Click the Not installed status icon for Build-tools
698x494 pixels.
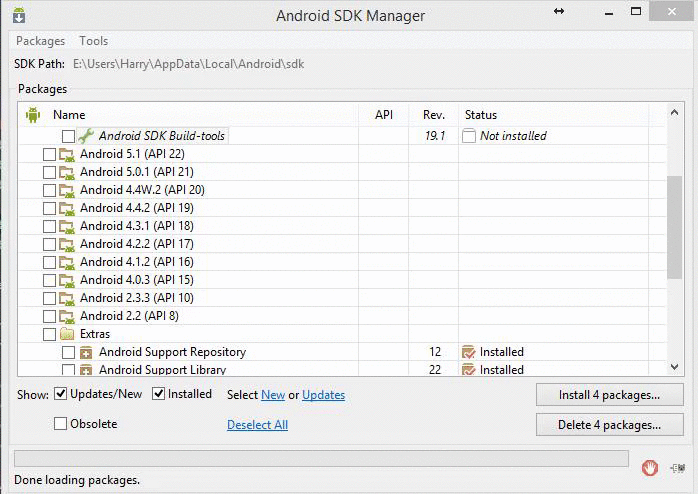[x=469, y=136]
